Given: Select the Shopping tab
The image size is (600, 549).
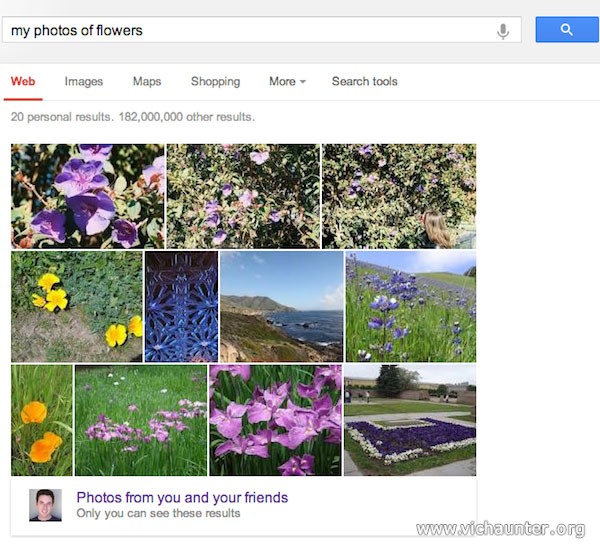Looking at the screenshot, I should coord(215,81).
